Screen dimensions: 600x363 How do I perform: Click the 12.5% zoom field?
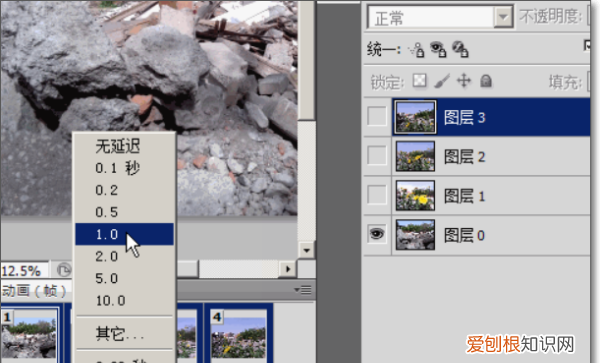pyautogui.click(x=24, y=271)
